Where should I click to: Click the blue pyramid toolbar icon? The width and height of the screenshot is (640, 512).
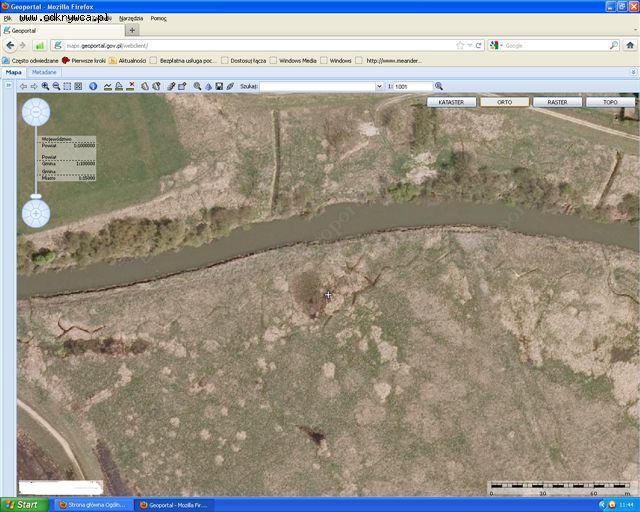[209, 86]
